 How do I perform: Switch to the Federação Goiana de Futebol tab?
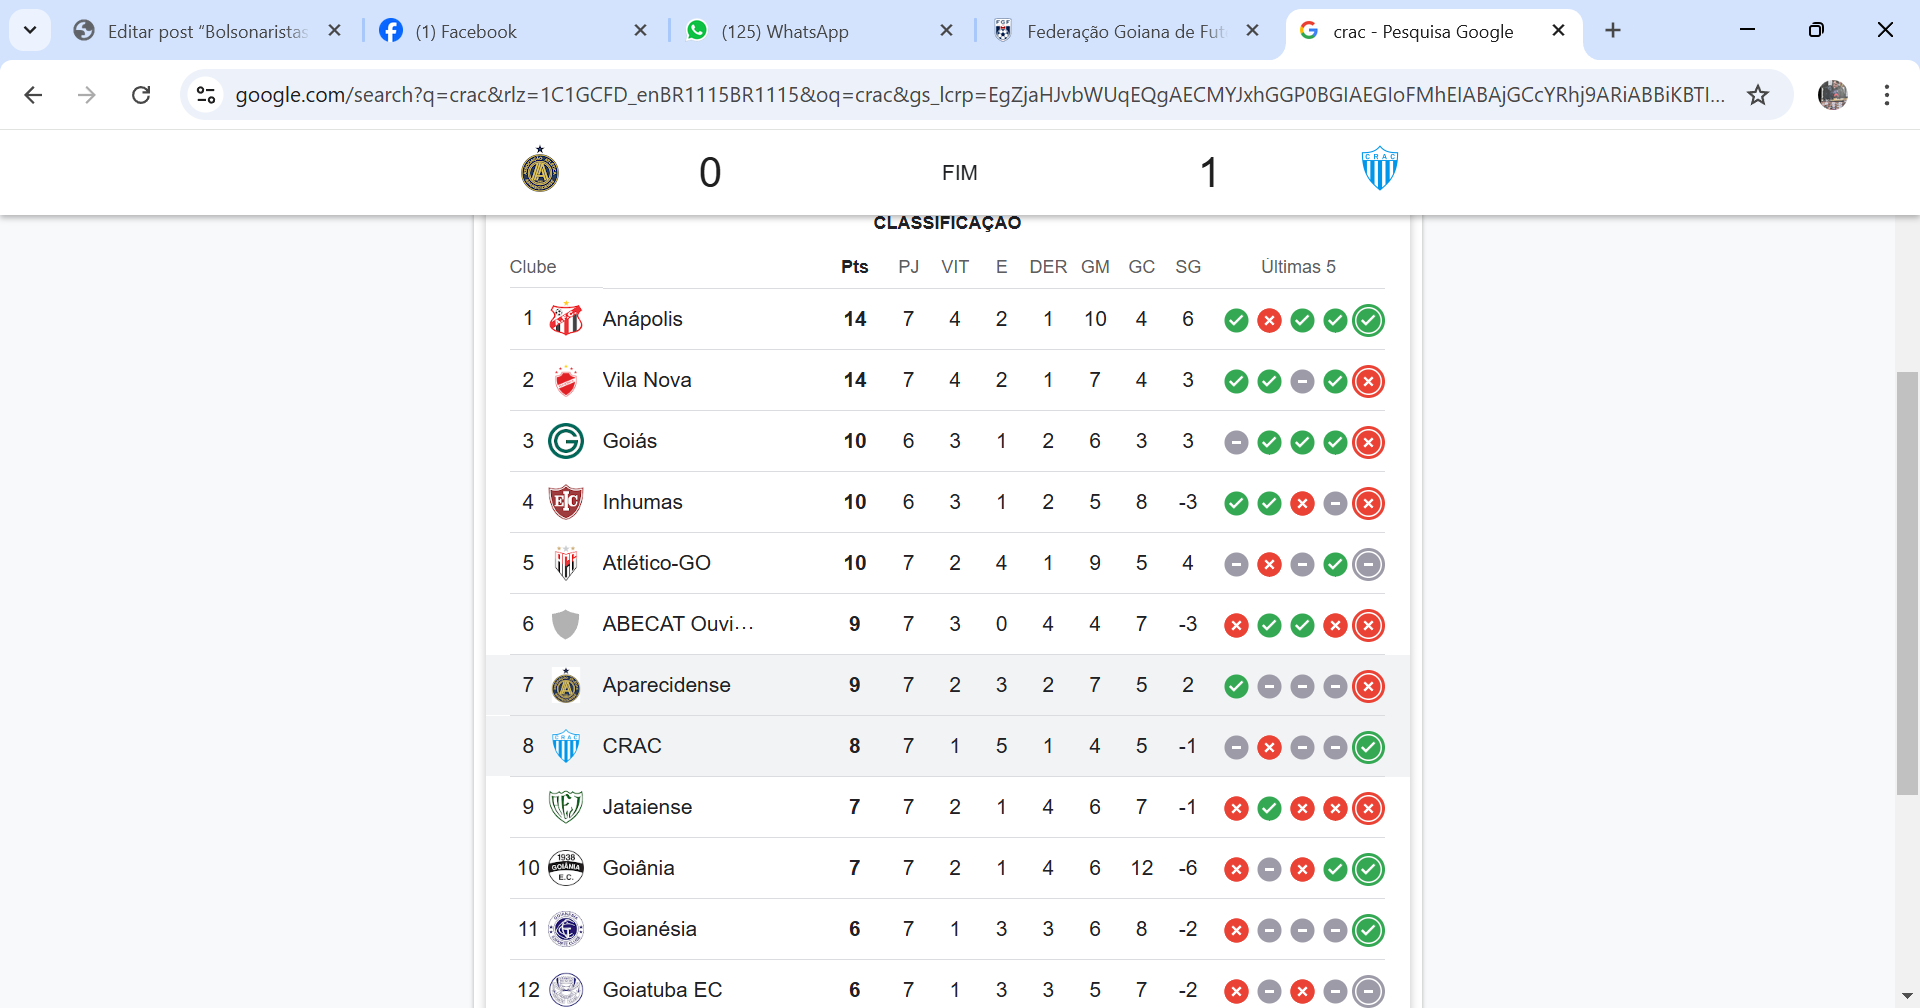(1125, 32)
